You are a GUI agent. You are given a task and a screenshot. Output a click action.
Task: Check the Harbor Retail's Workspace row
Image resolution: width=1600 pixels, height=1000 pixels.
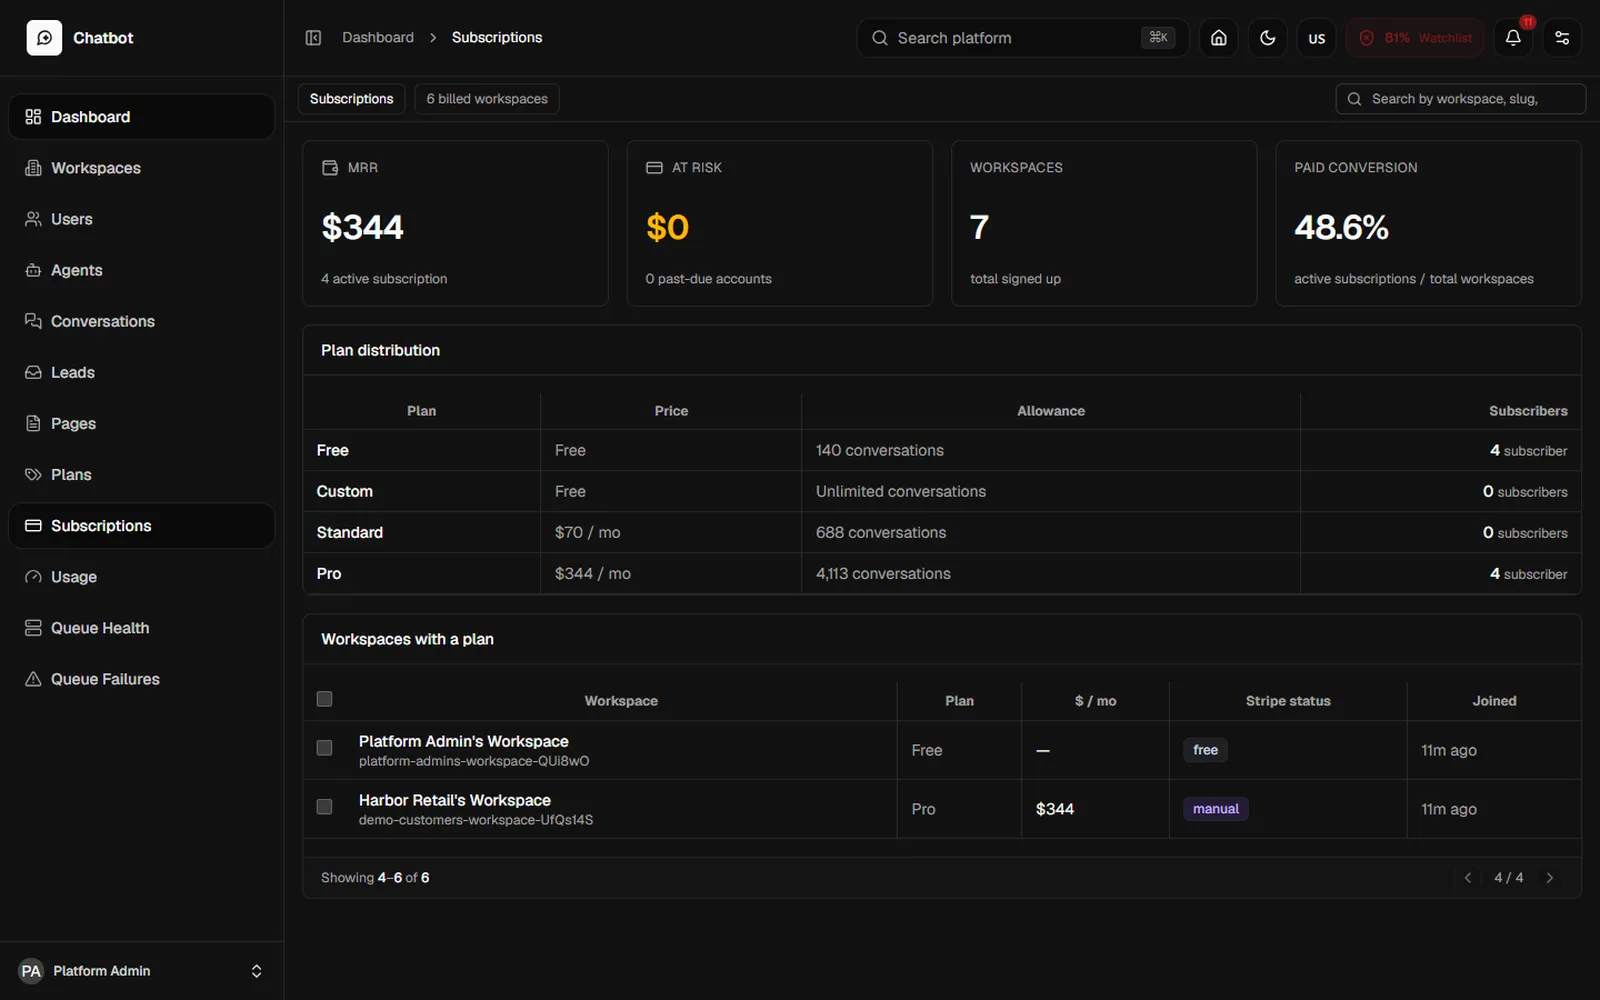pyautogui.click(x=324, y=807)
